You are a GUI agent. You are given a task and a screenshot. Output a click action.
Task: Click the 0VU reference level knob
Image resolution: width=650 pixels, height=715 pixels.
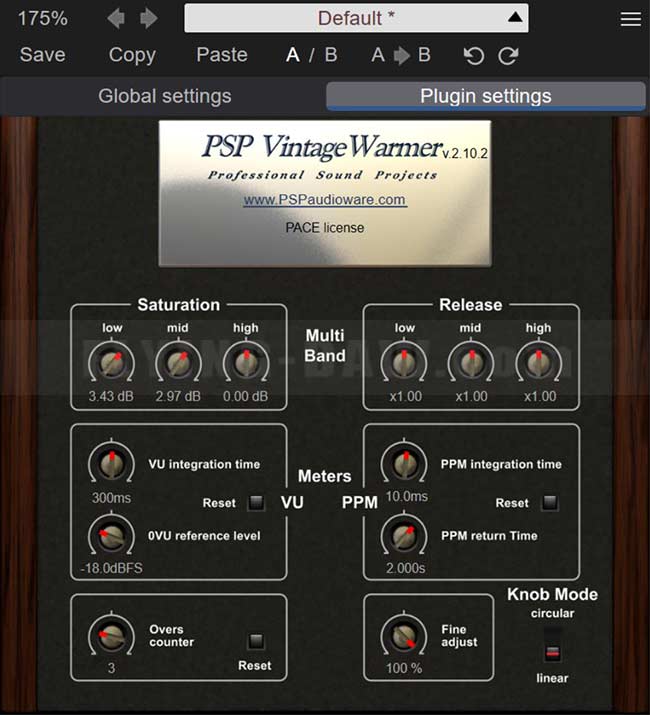[111, 536]
